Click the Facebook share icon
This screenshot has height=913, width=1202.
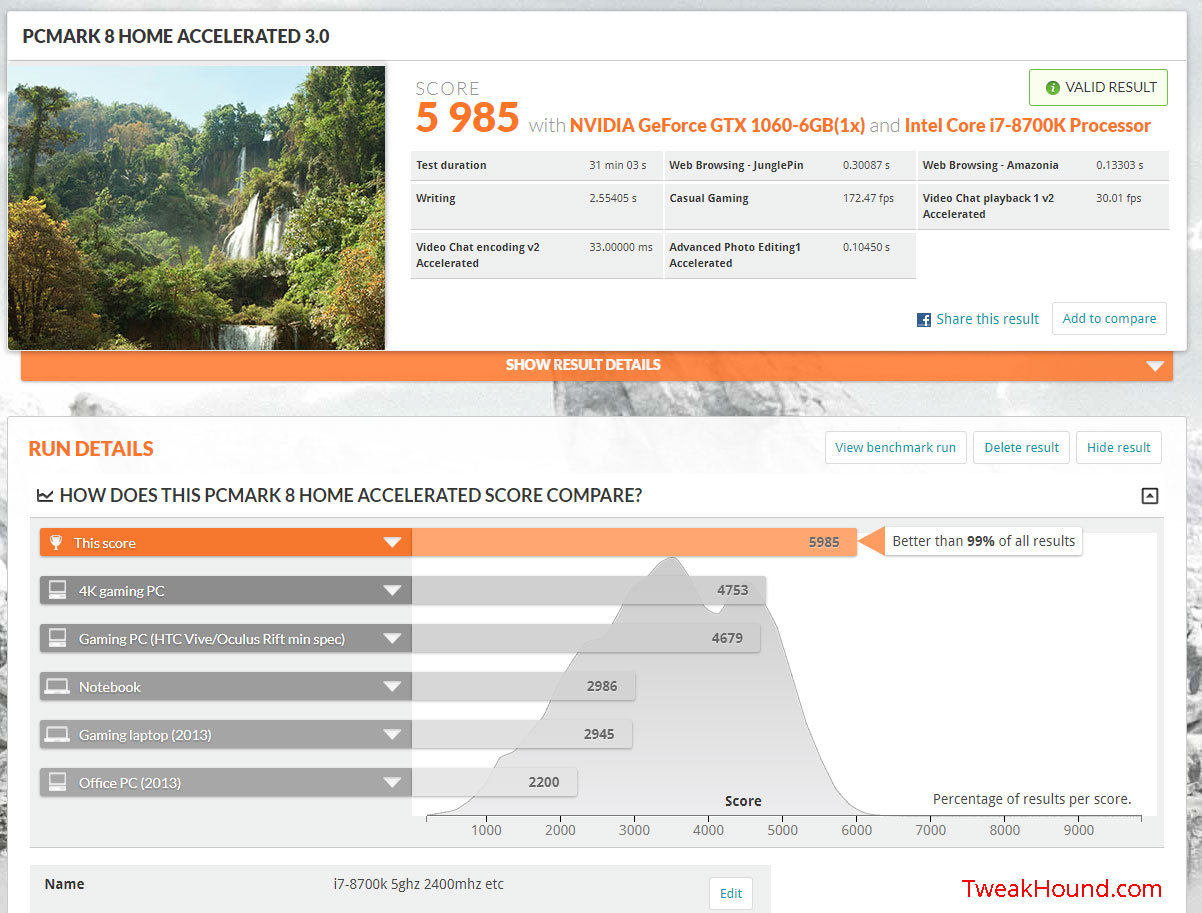point(924,320)
